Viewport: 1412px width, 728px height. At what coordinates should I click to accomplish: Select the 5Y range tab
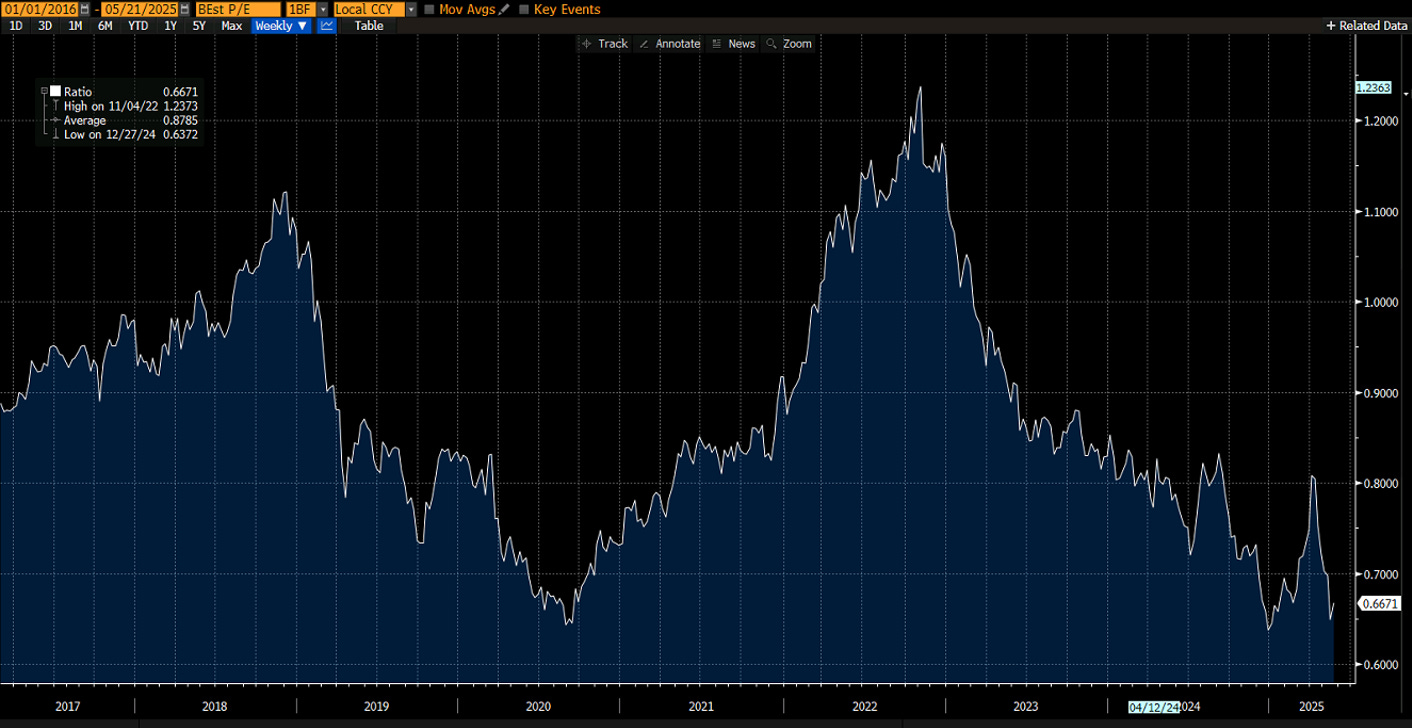(x=199, y=26)
